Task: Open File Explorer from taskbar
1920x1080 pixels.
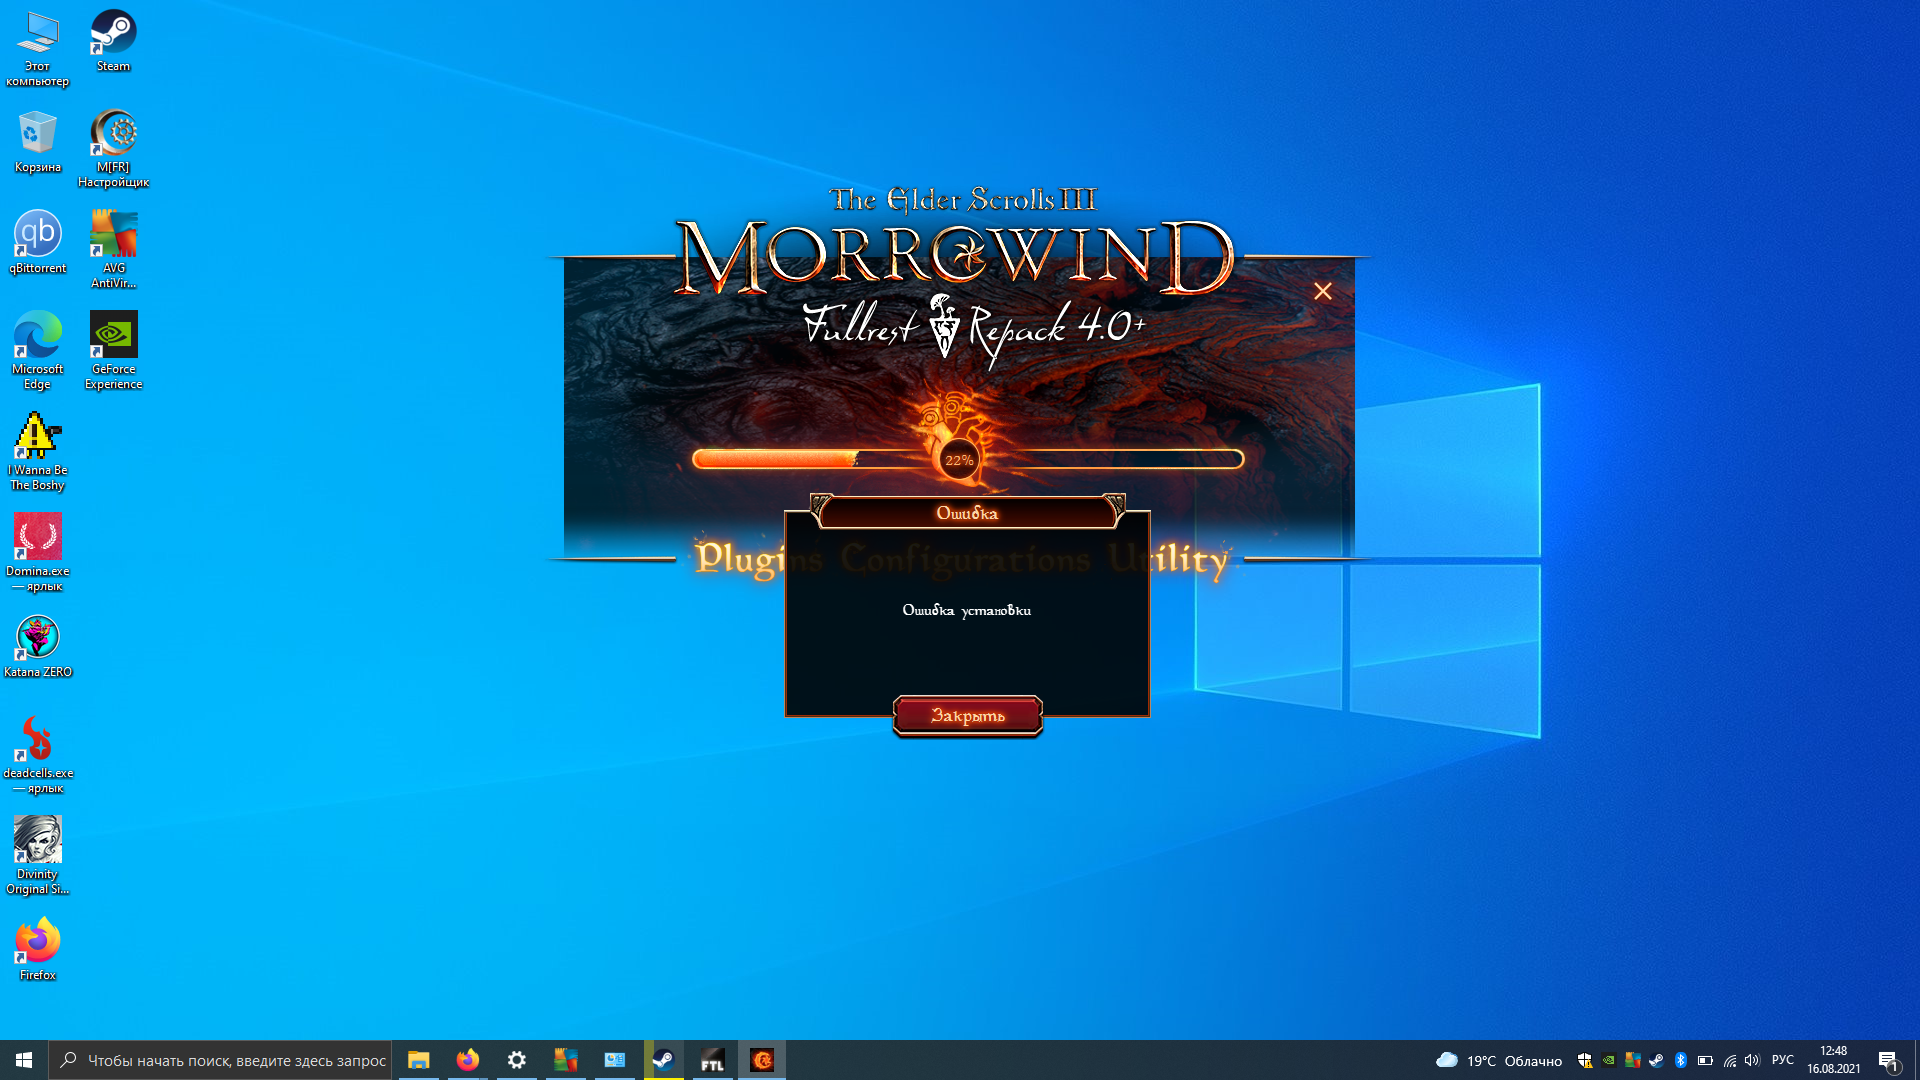Action: tap(418, 1060)
